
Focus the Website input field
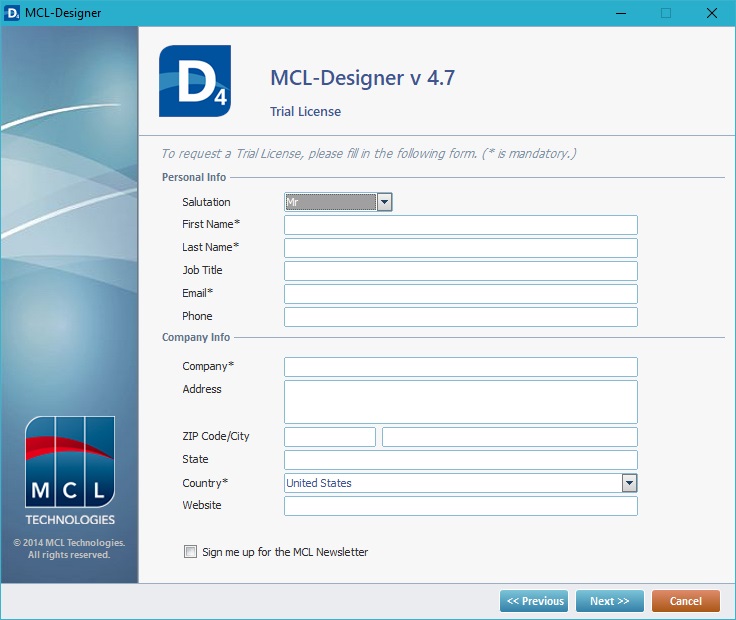pyautogui.click(x=460, y=506)
